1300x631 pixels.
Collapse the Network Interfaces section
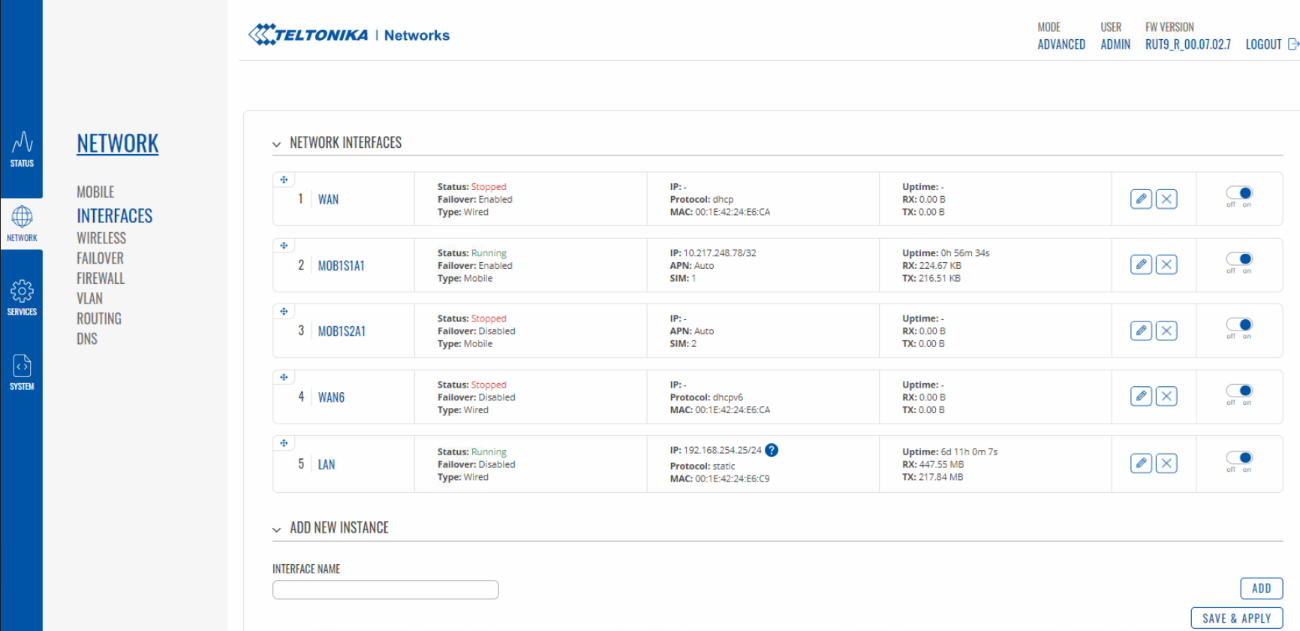tap(276, 143)
